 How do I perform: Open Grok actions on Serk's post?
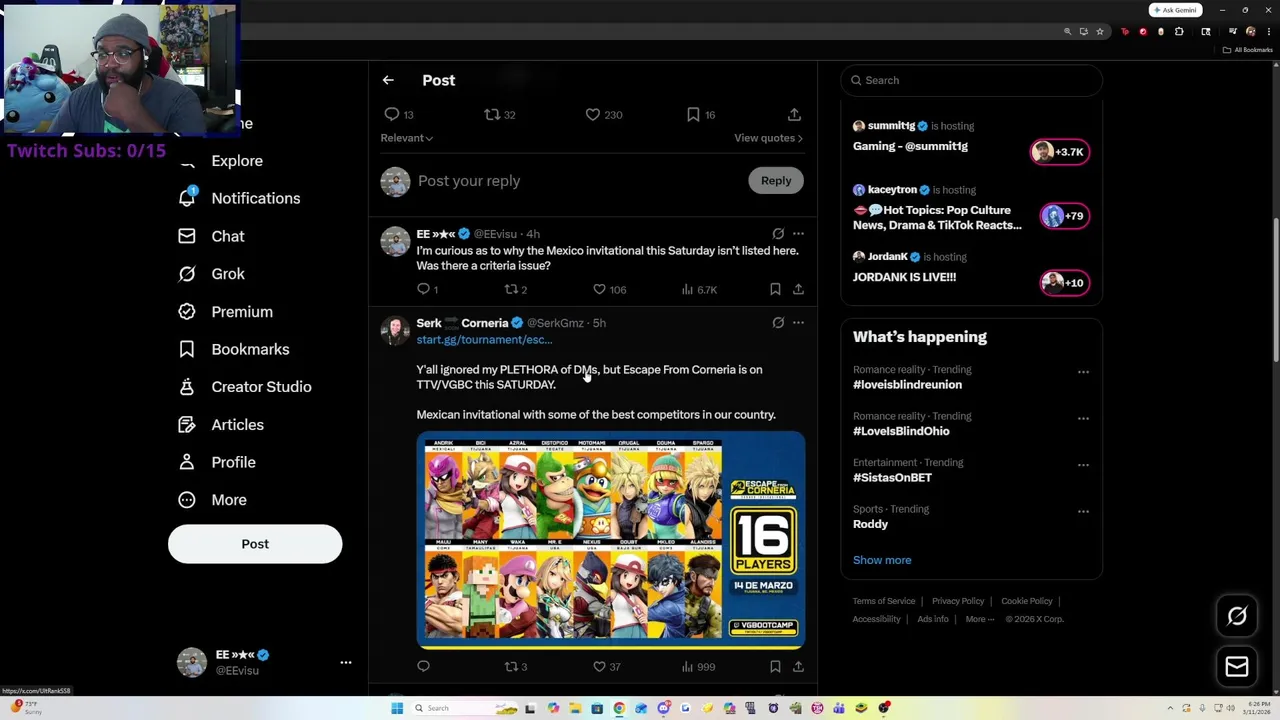(778, 323)
